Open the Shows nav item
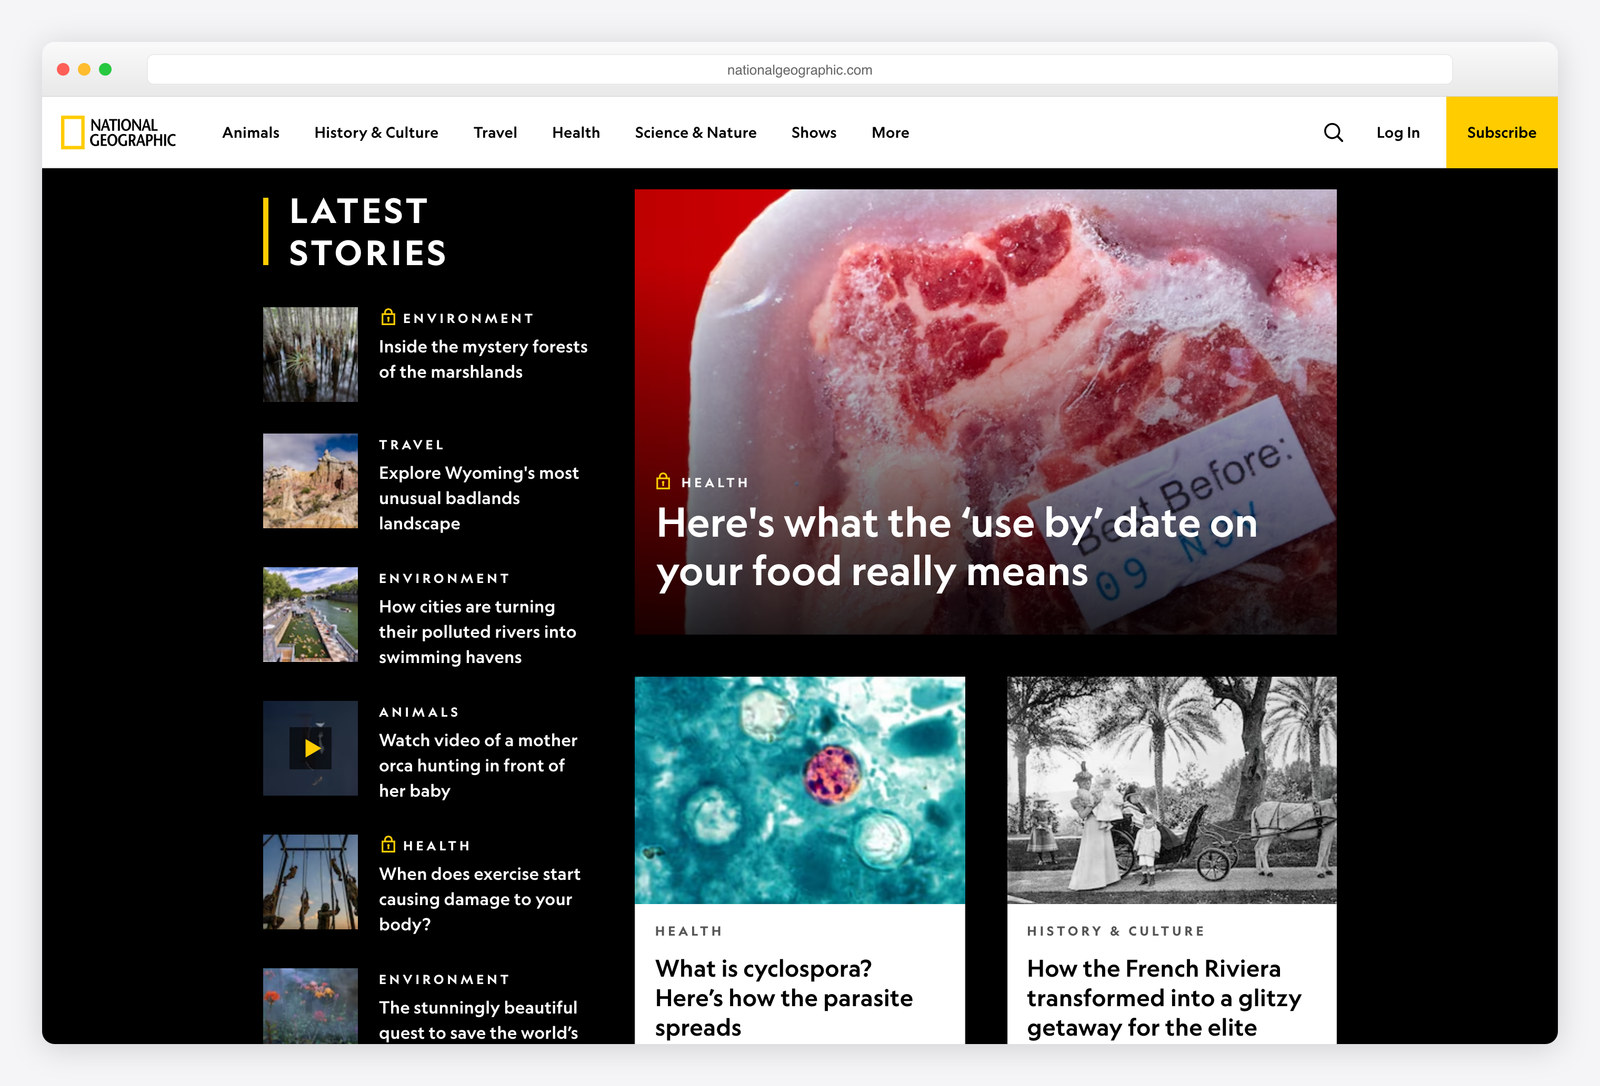The image size is (1600, 1086). 814,132
